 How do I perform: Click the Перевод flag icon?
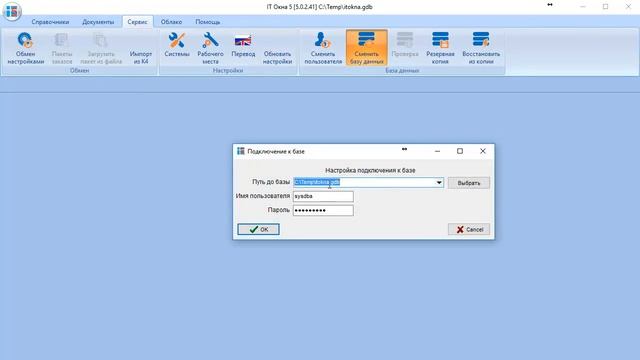[243, 45]
